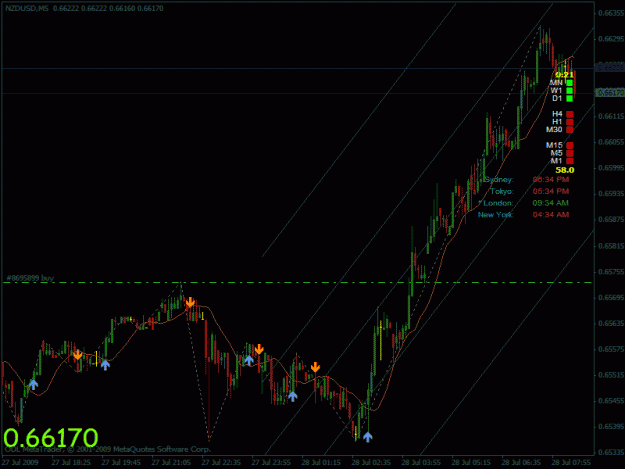625x469 pixels.
Task: Click the M1 timeframe red indicator square
Action: point(570,161)
